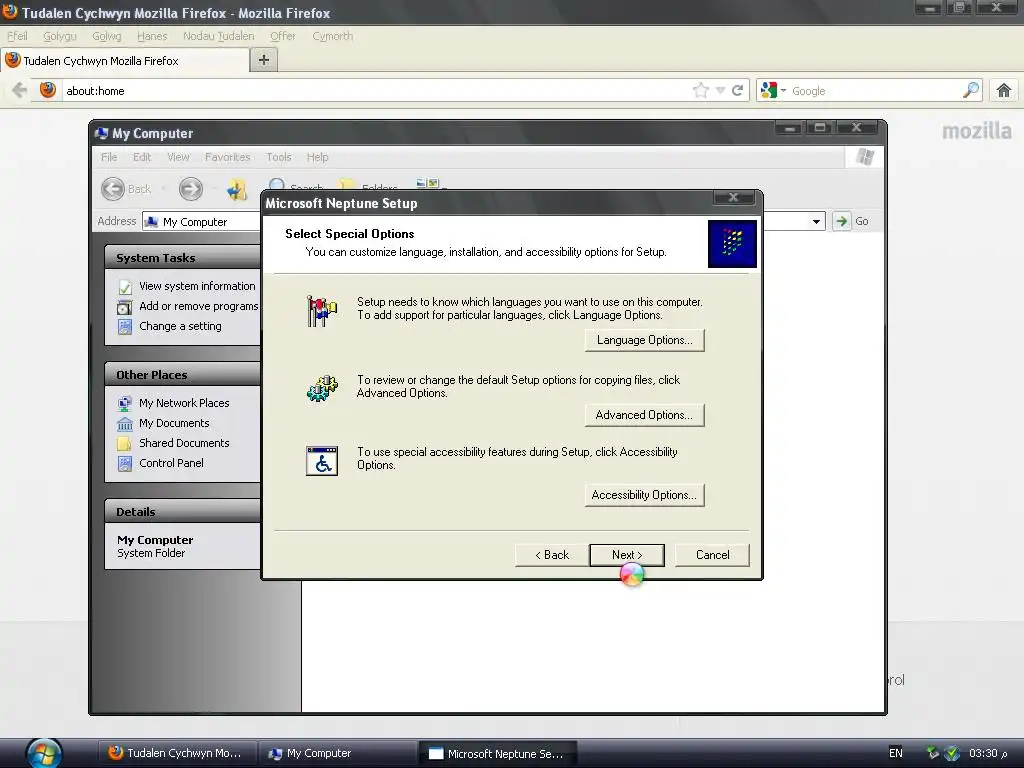Open Firefox Offer menu
The height and width of the screenshot is (768, 1024).
[283, 36]
